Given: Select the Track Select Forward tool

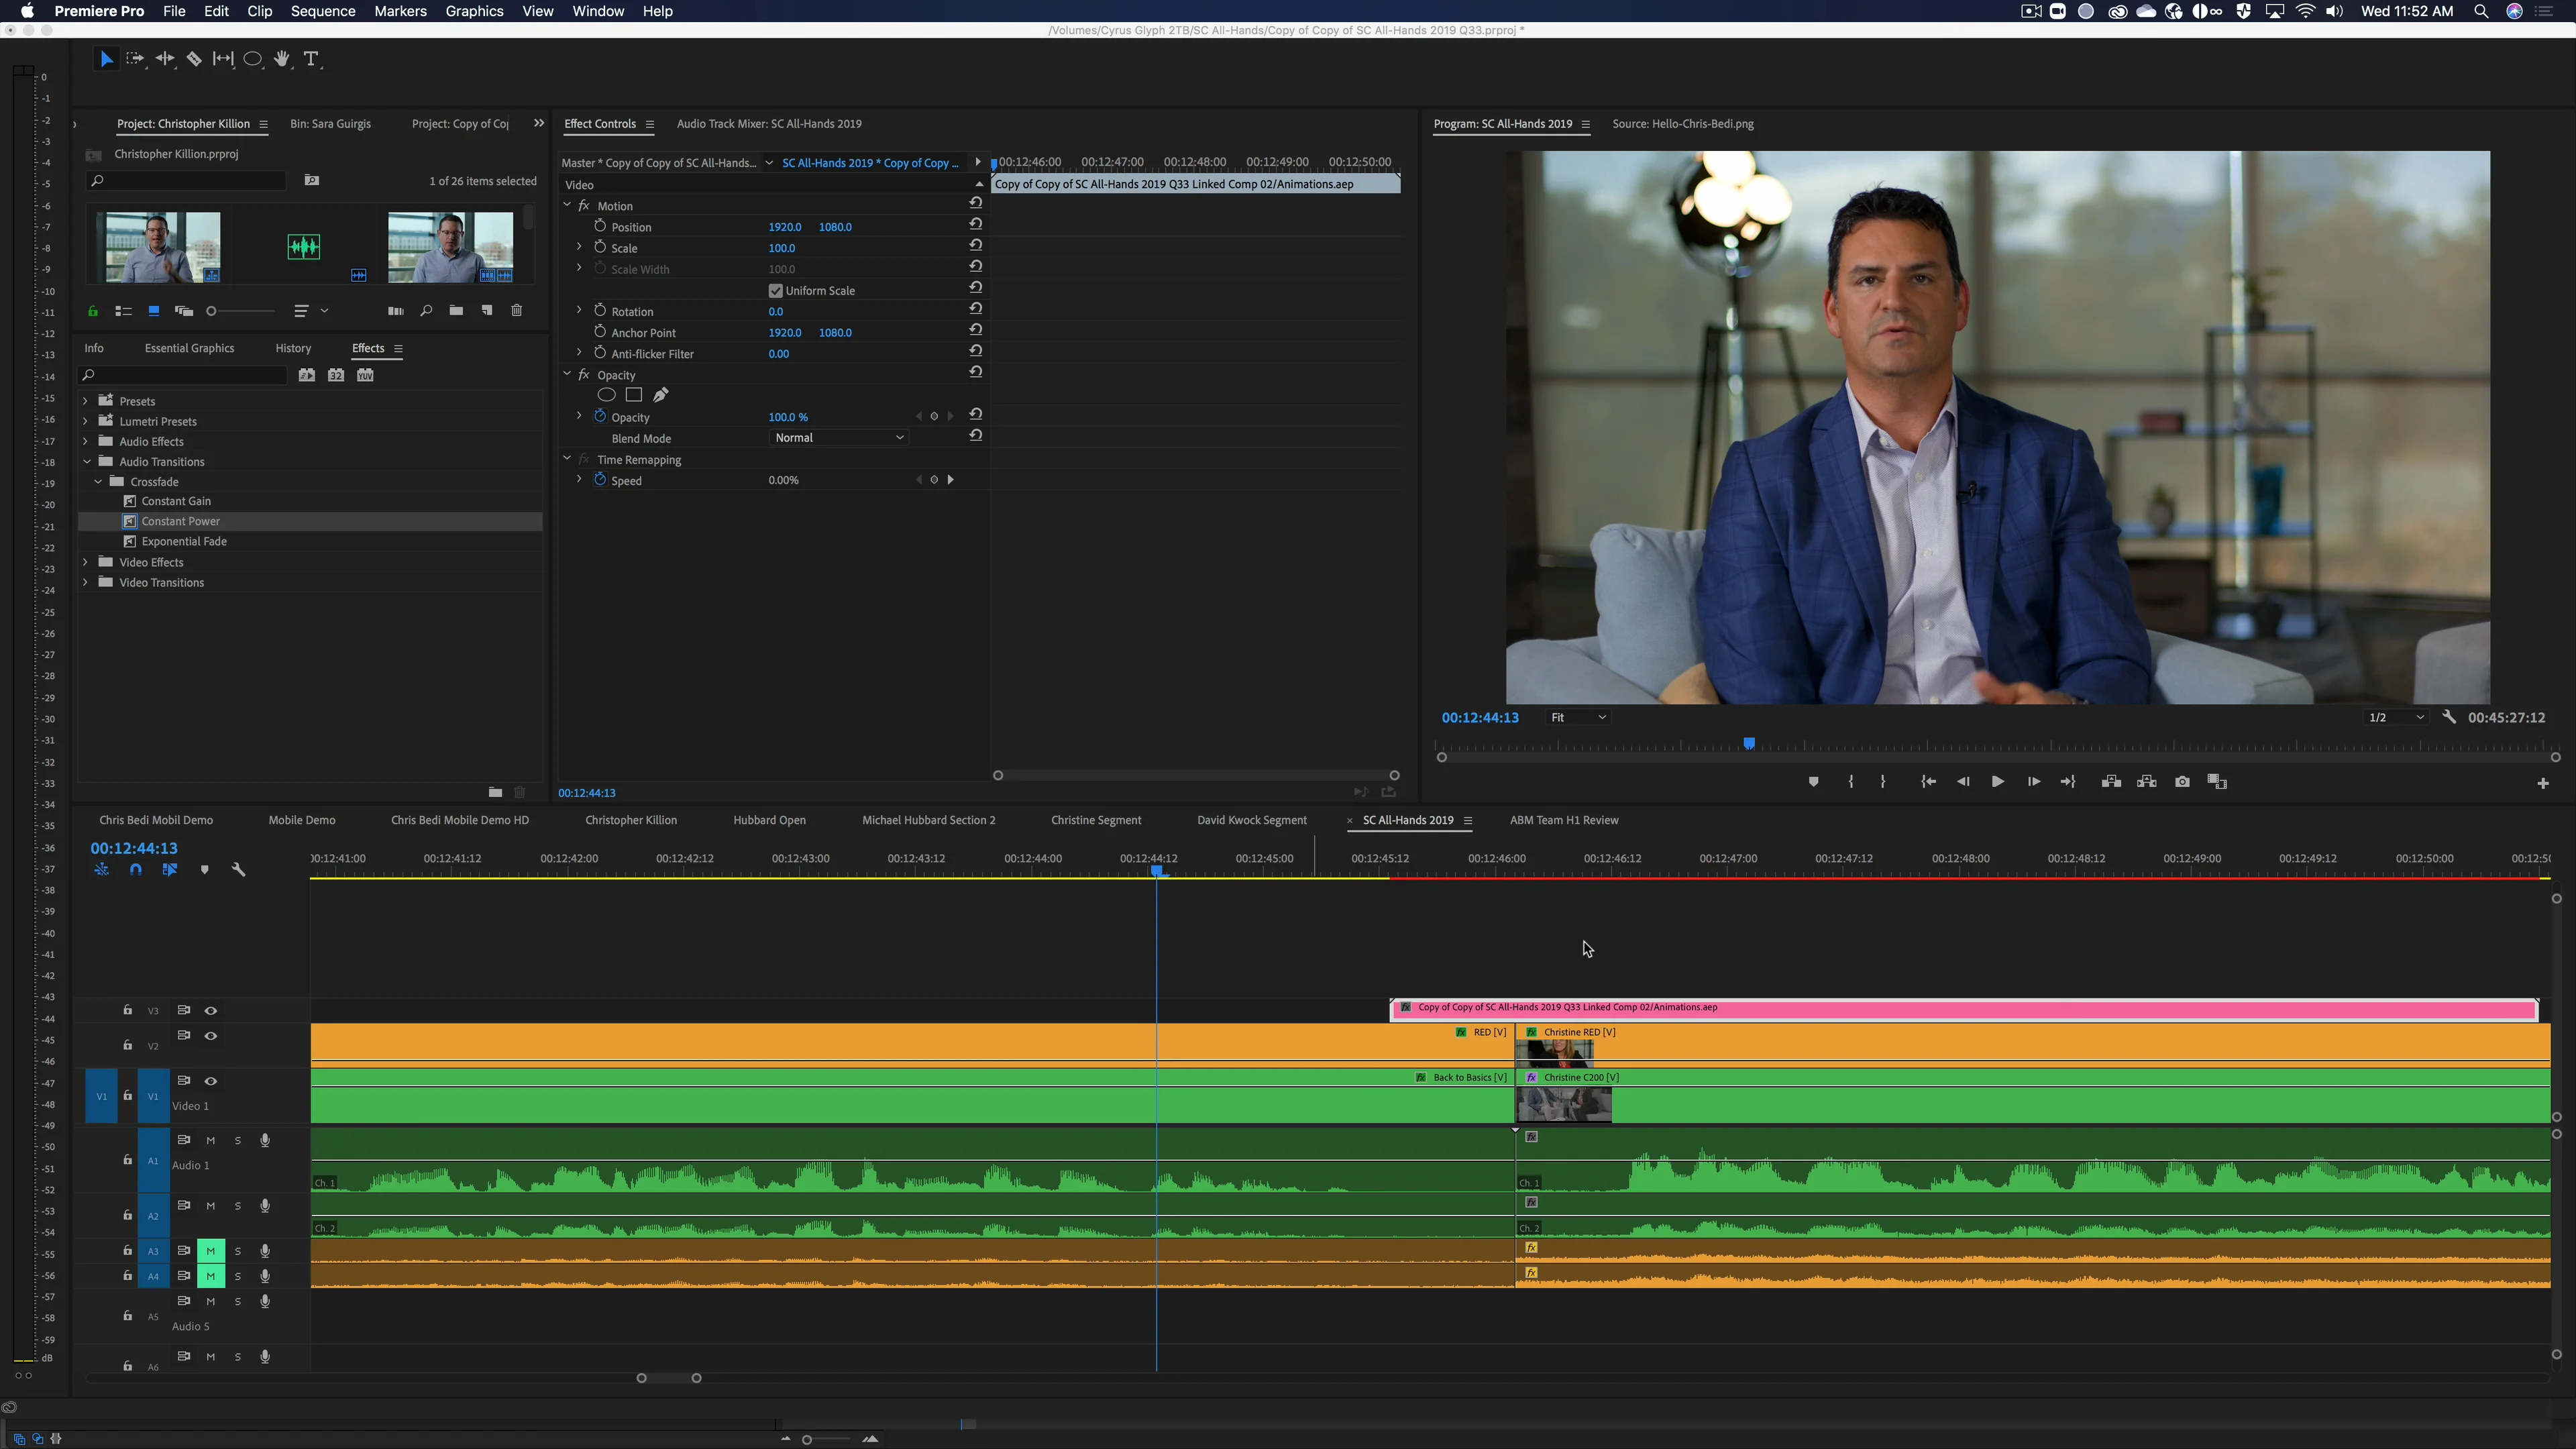Looking at the screenshot, I should (x=135, y=59).
